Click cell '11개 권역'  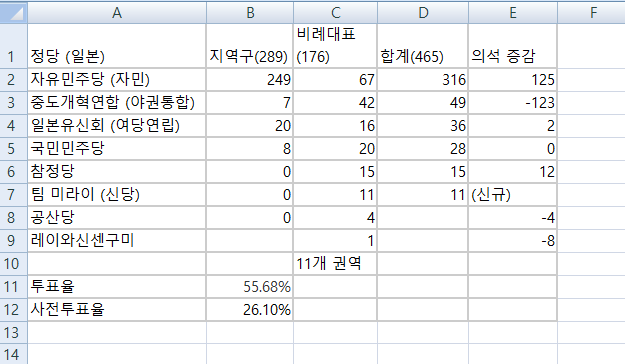(x=335, y=264)
